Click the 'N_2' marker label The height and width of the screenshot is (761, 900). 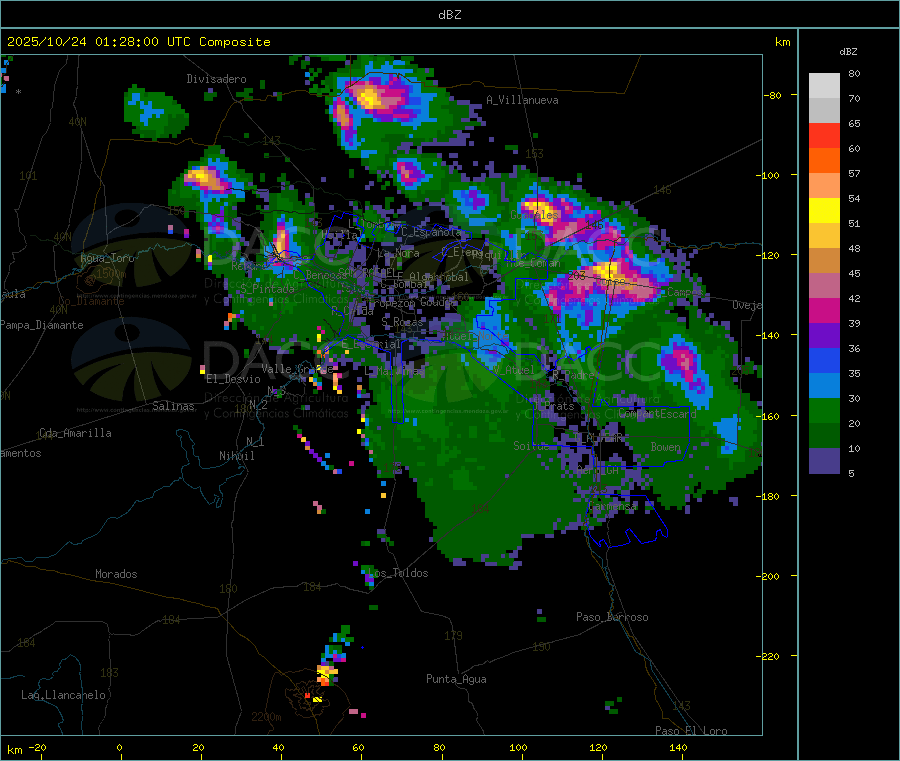[258, 404]
